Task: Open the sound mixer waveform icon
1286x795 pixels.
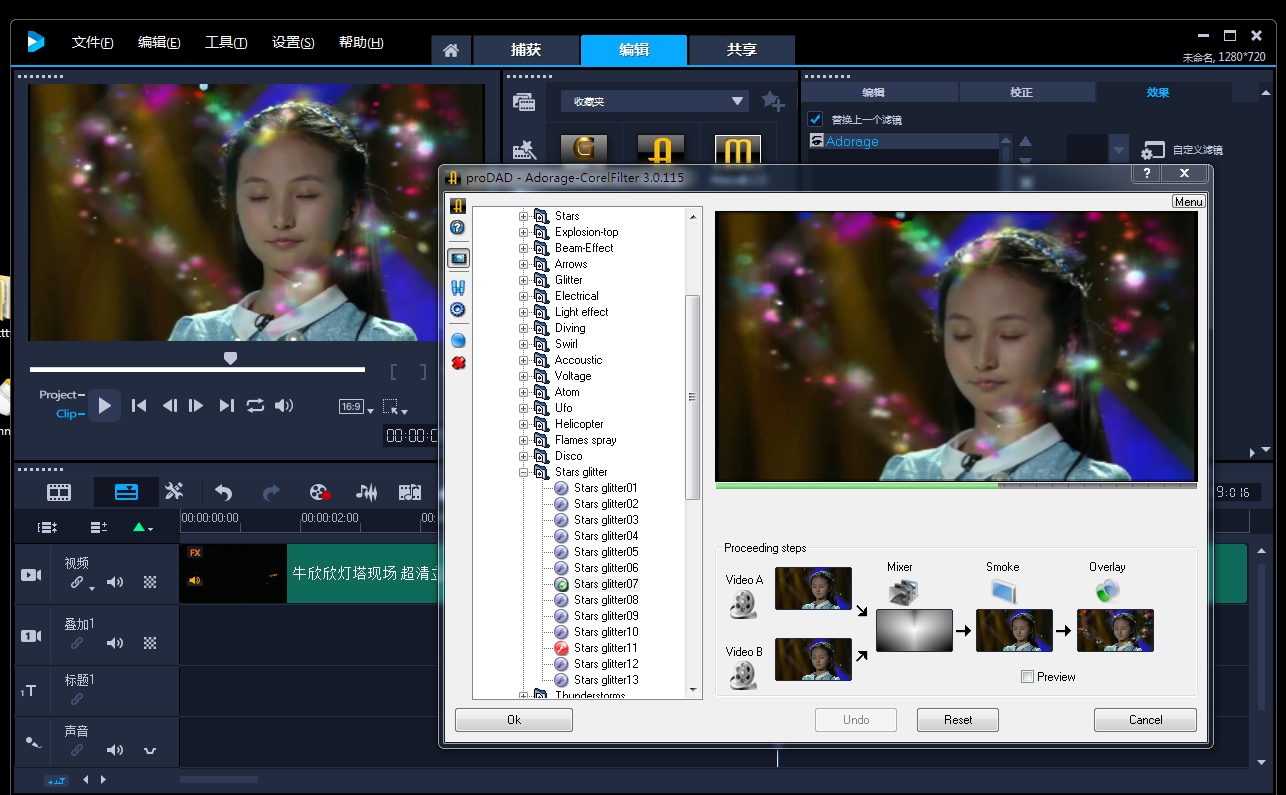Action: pos(366,492)
